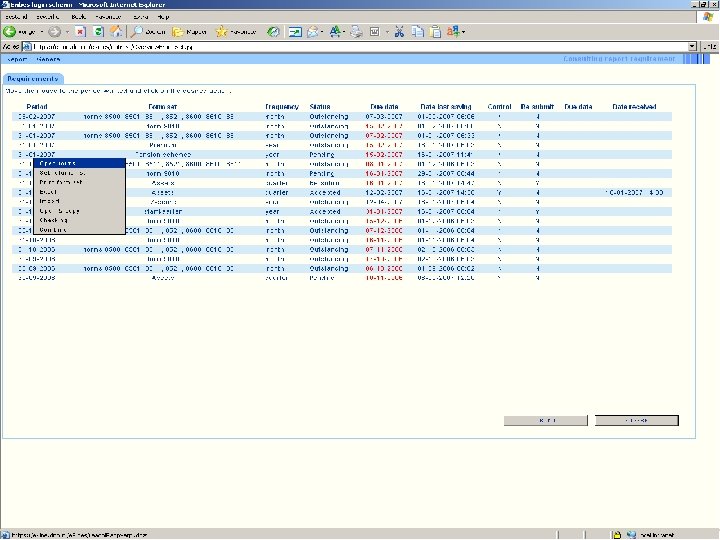Screen dimensions: 720x540
Task: Expand the Forward button history dropdown arrow
Action: coord(67,32)
